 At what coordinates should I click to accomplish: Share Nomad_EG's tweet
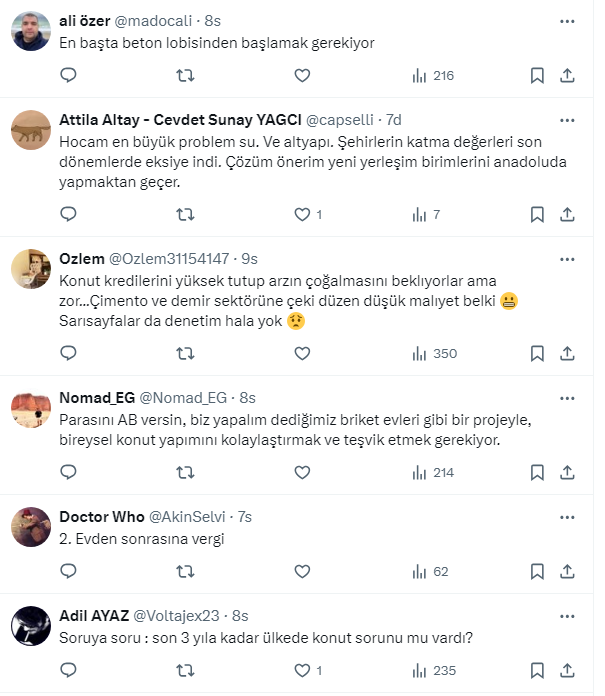(x=567, y=472)
